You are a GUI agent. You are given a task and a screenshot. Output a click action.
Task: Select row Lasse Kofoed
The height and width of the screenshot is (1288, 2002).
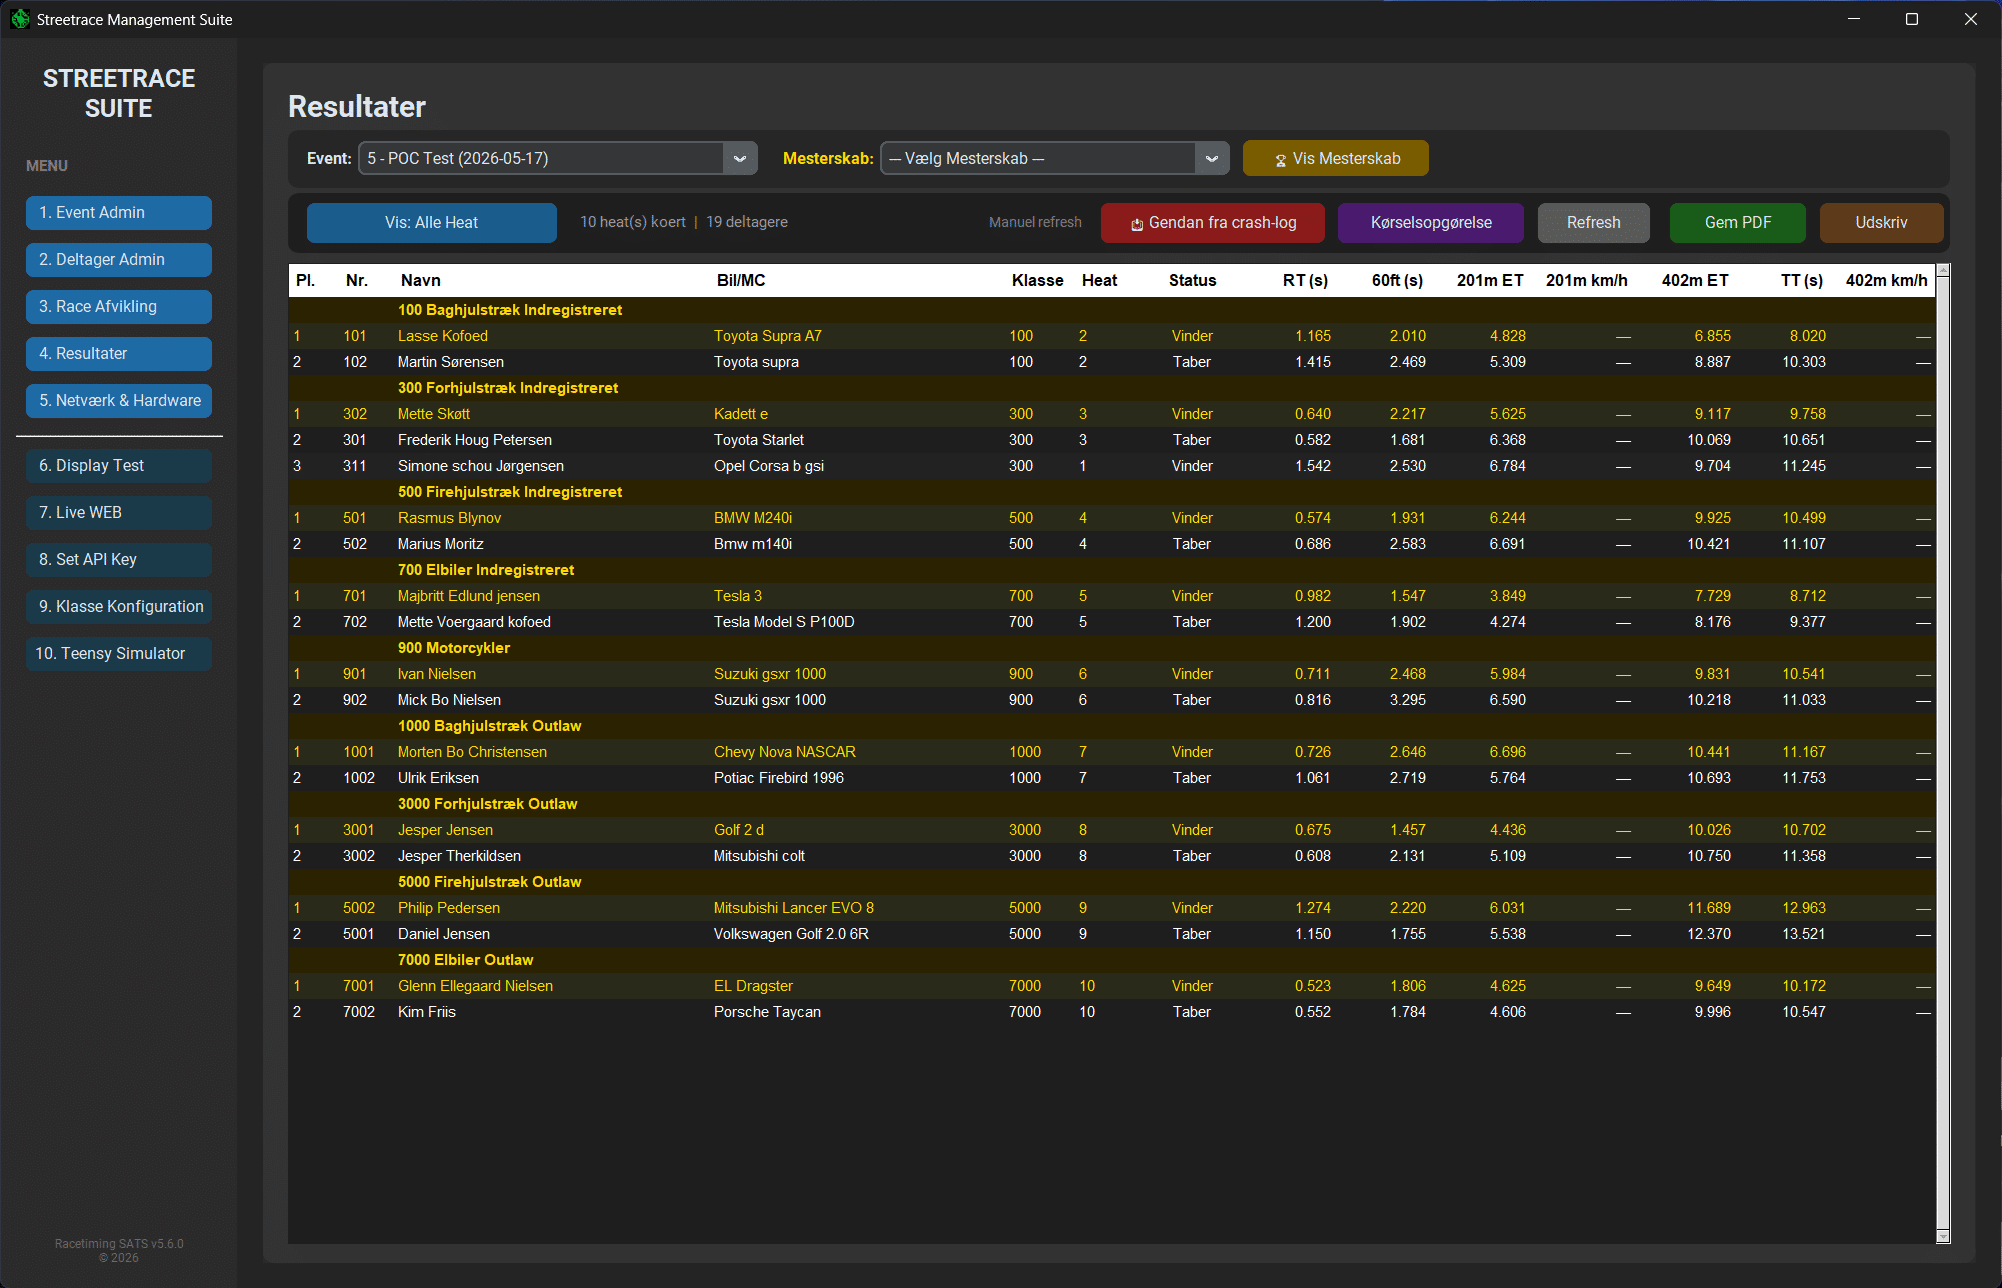[1112, 336]
